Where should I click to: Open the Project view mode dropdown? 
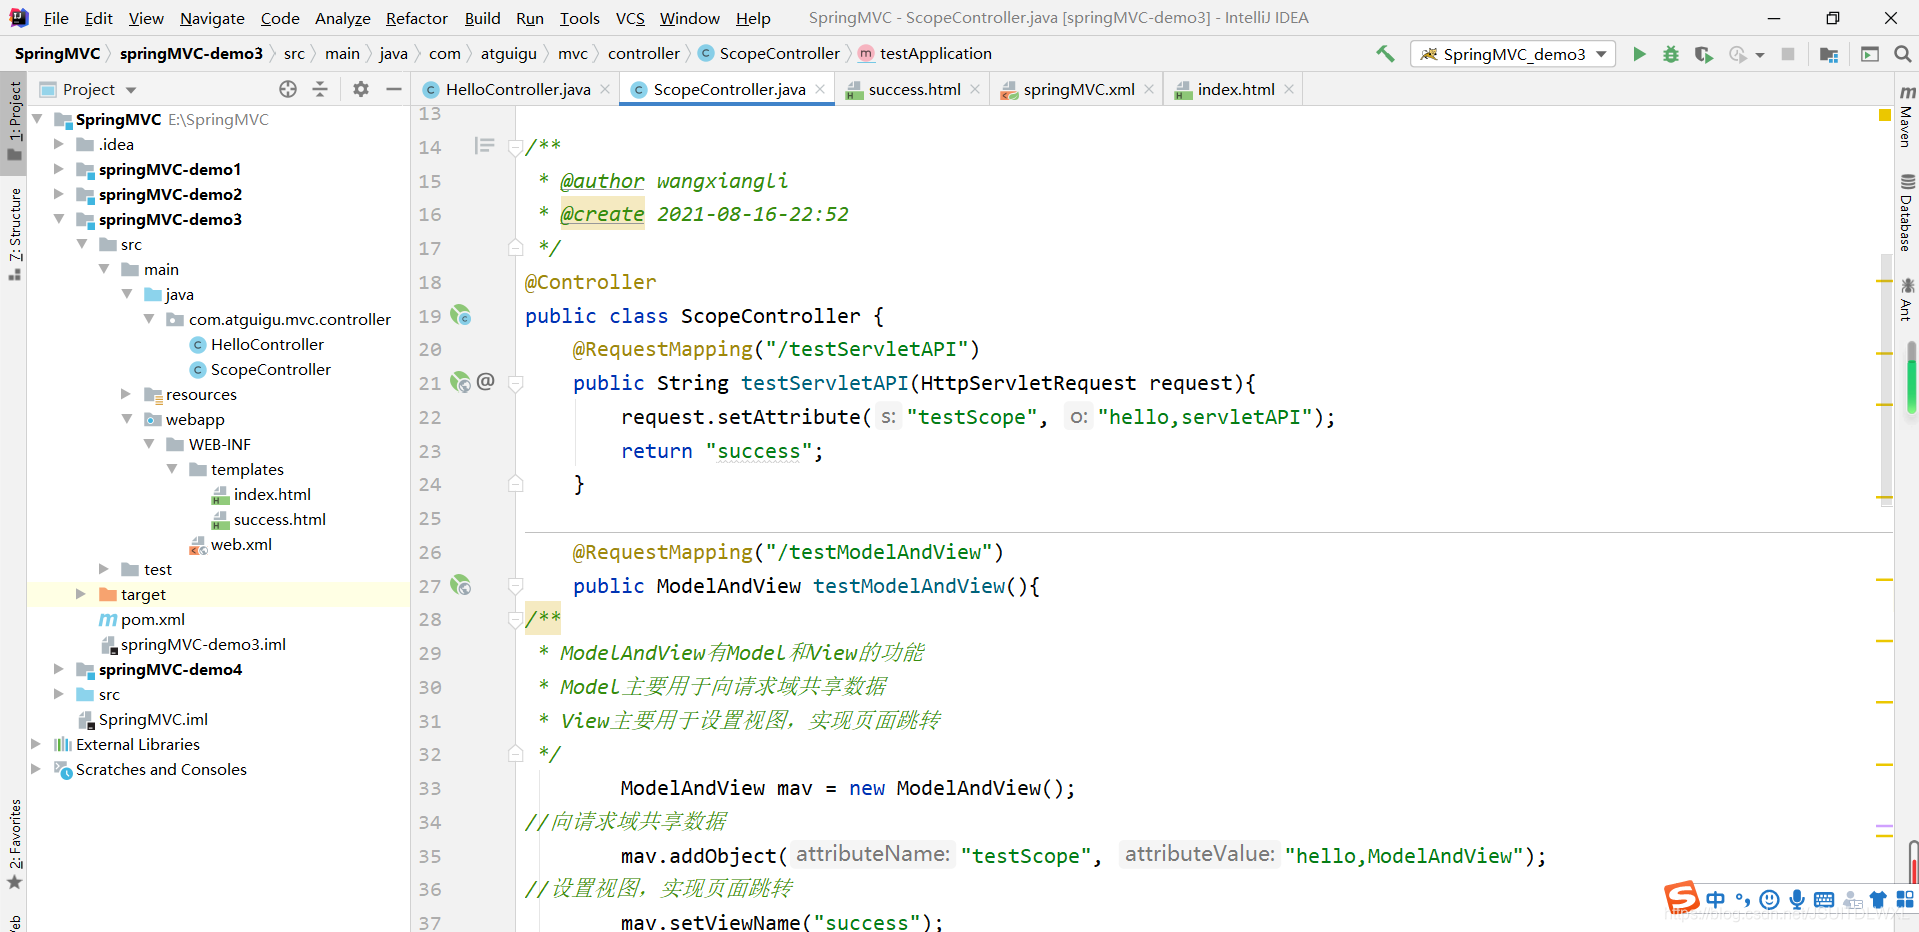(131, 90)
